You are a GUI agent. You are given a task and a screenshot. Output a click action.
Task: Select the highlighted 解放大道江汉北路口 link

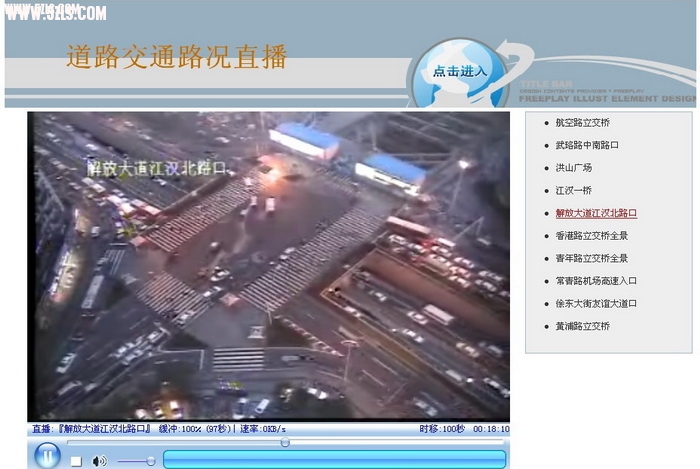click(x=596, y=213)
